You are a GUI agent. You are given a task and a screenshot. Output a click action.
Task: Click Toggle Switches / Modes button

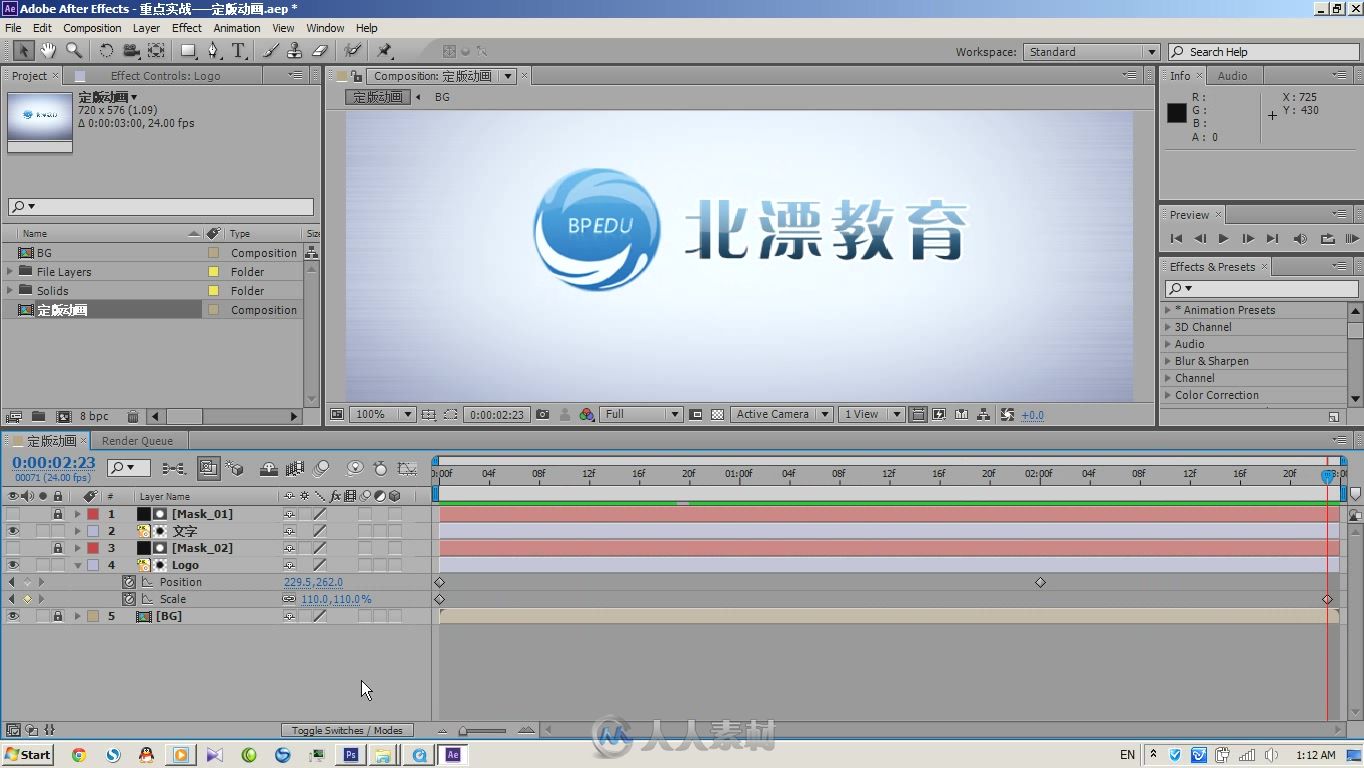347,730
